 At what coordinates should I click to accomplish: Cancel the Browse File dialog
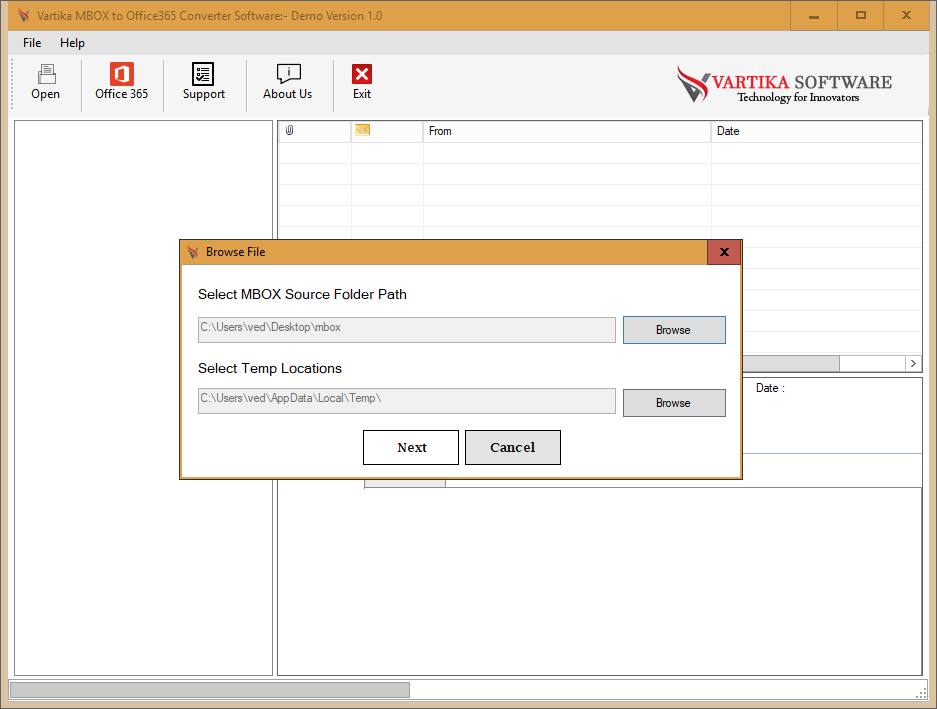click(513, 447)
